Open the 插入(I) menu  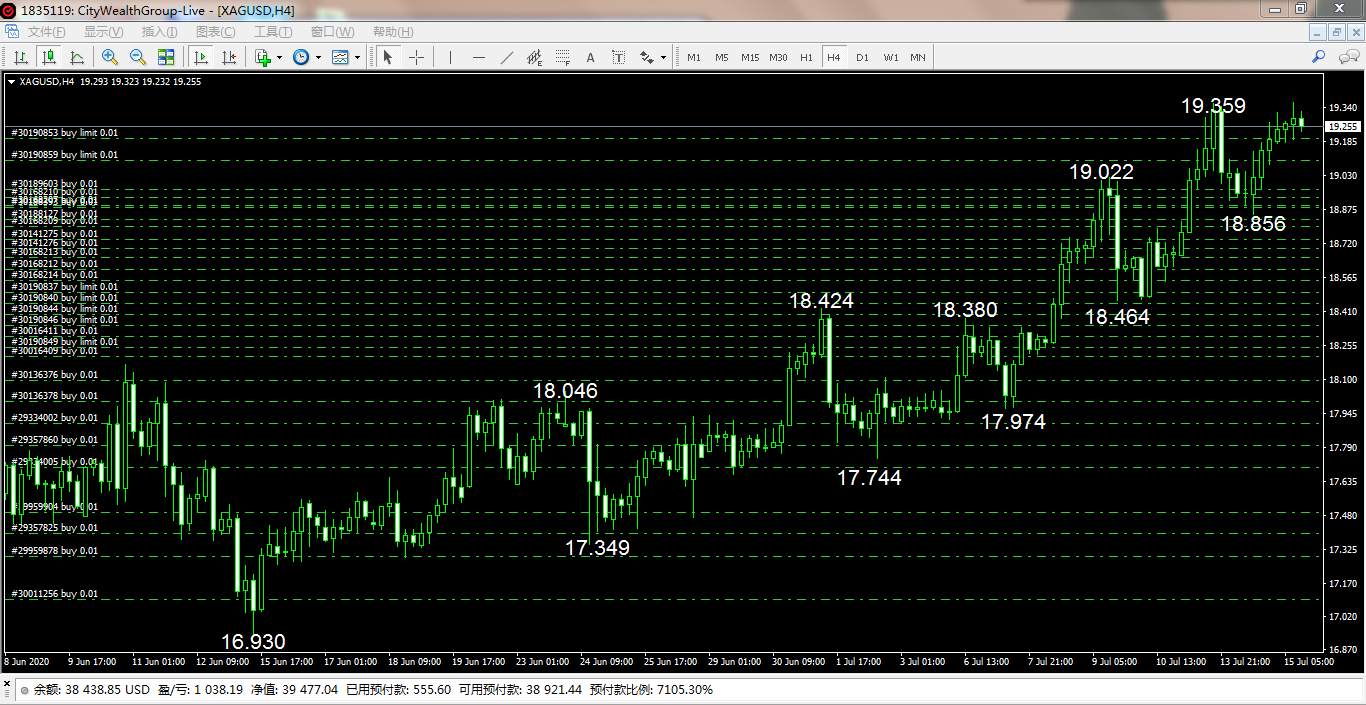click(x=160, y=32)
